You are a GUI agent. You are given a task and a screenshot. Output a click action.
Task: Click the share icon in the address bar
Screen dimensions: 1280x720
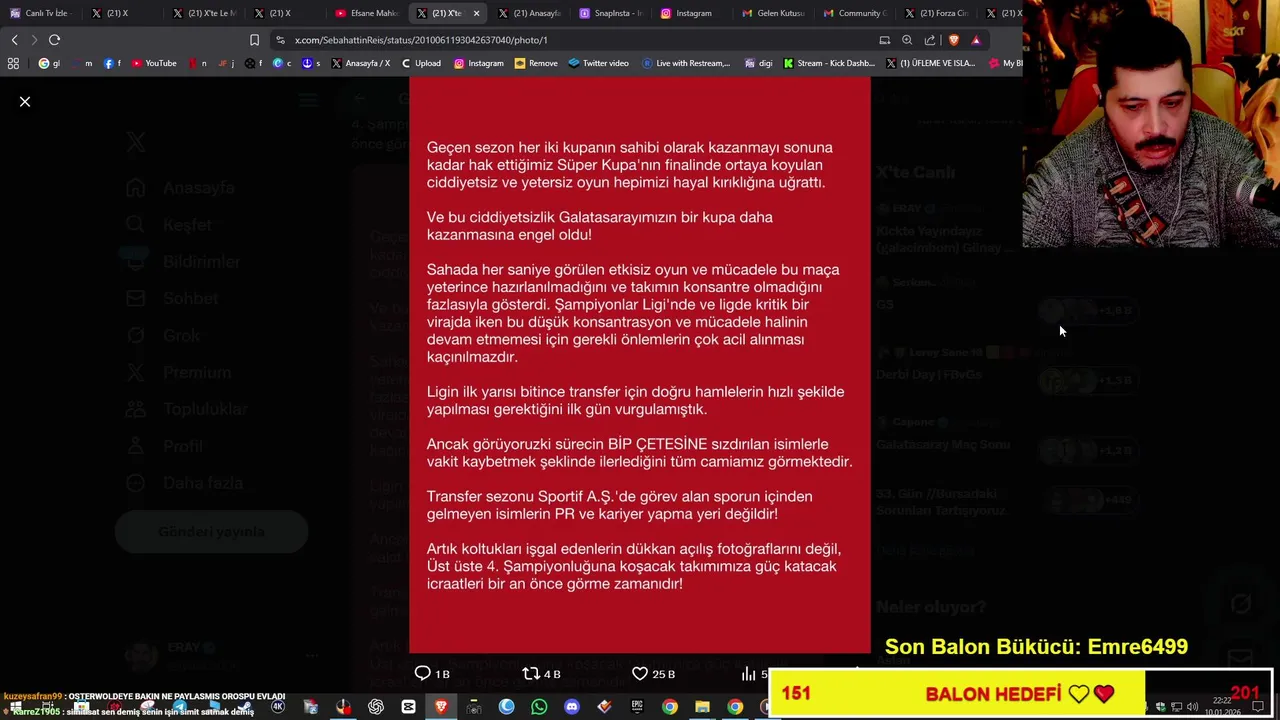coord(930,40)
